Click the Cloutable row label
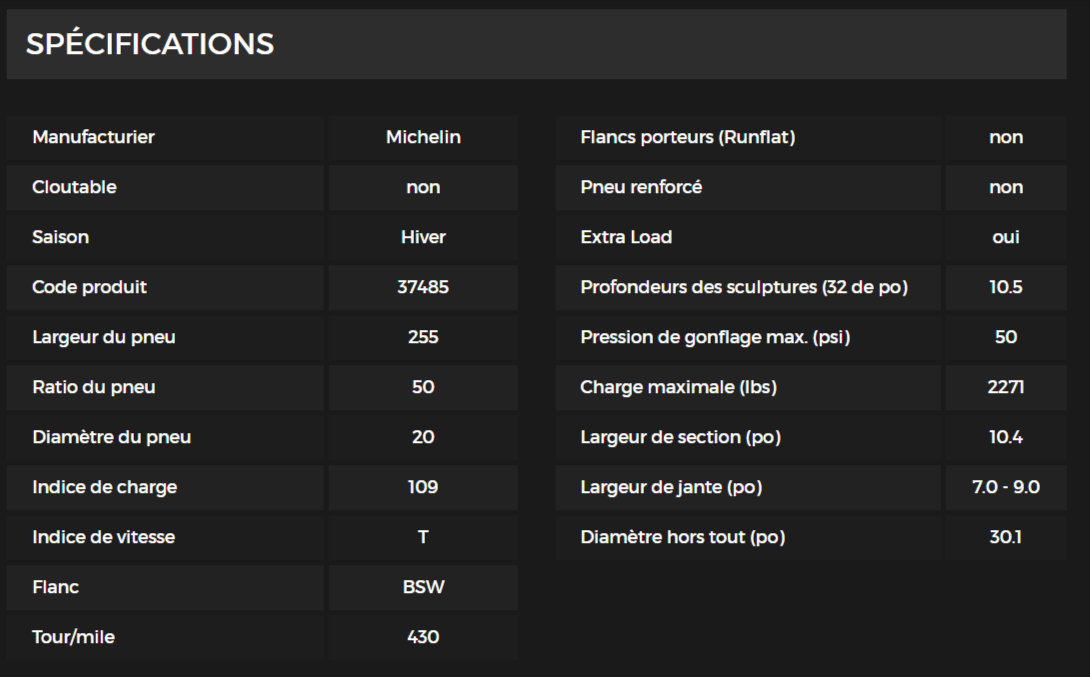 coord(74,187)
